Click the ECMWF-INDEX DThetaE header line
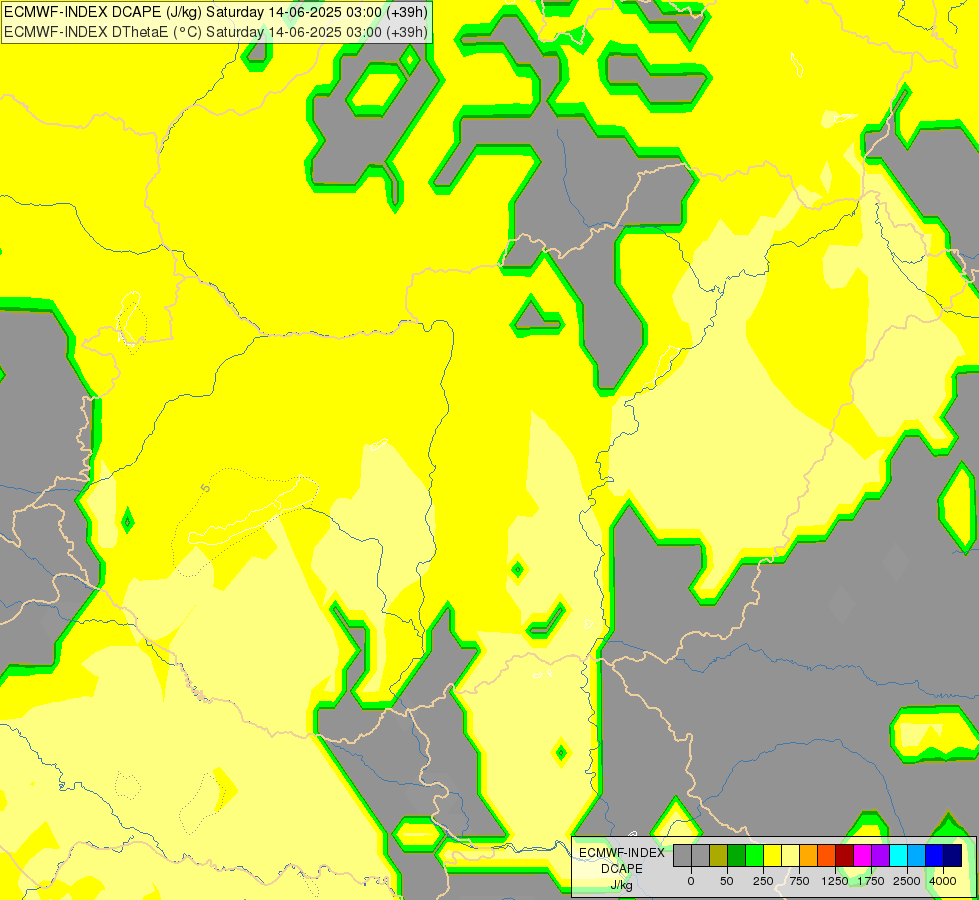 (215, 32)
